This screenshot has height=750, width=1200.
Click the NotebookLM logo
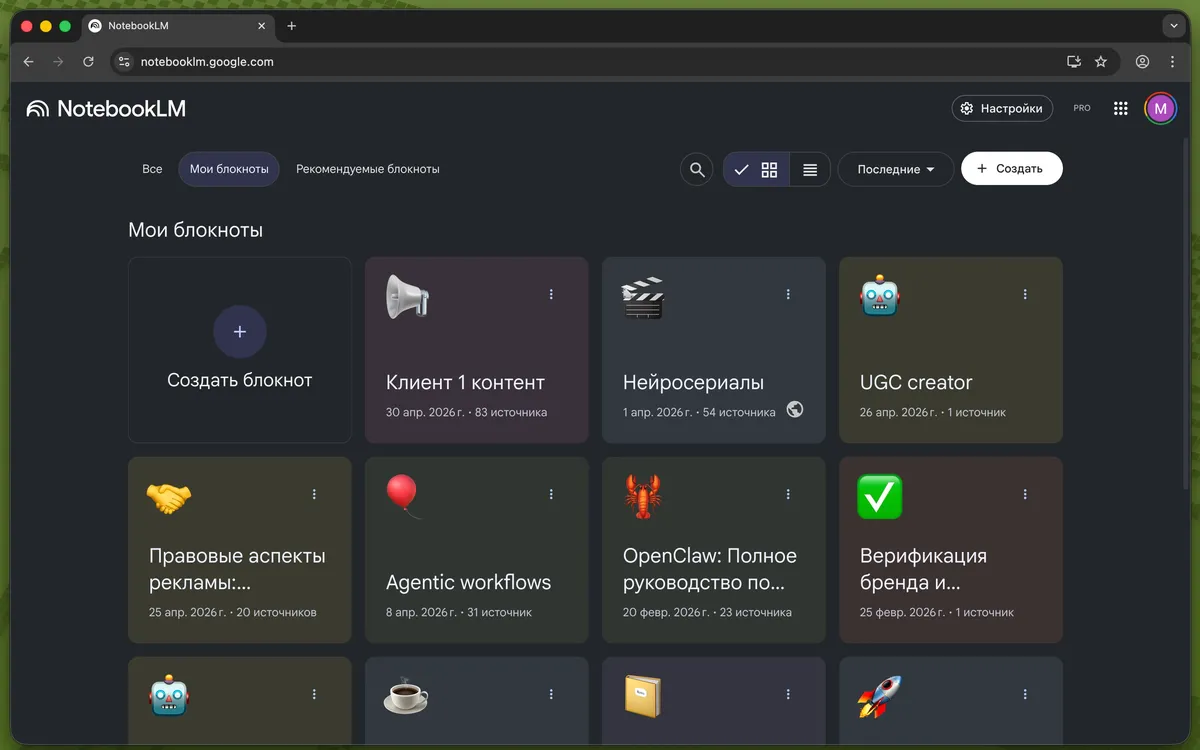point(106,108)
